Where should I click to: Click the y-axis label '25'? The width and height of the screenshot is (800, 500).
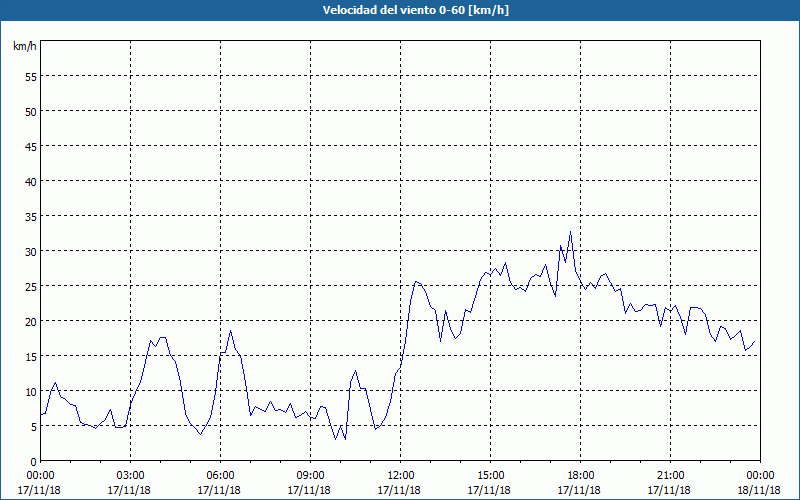[31, 286]
